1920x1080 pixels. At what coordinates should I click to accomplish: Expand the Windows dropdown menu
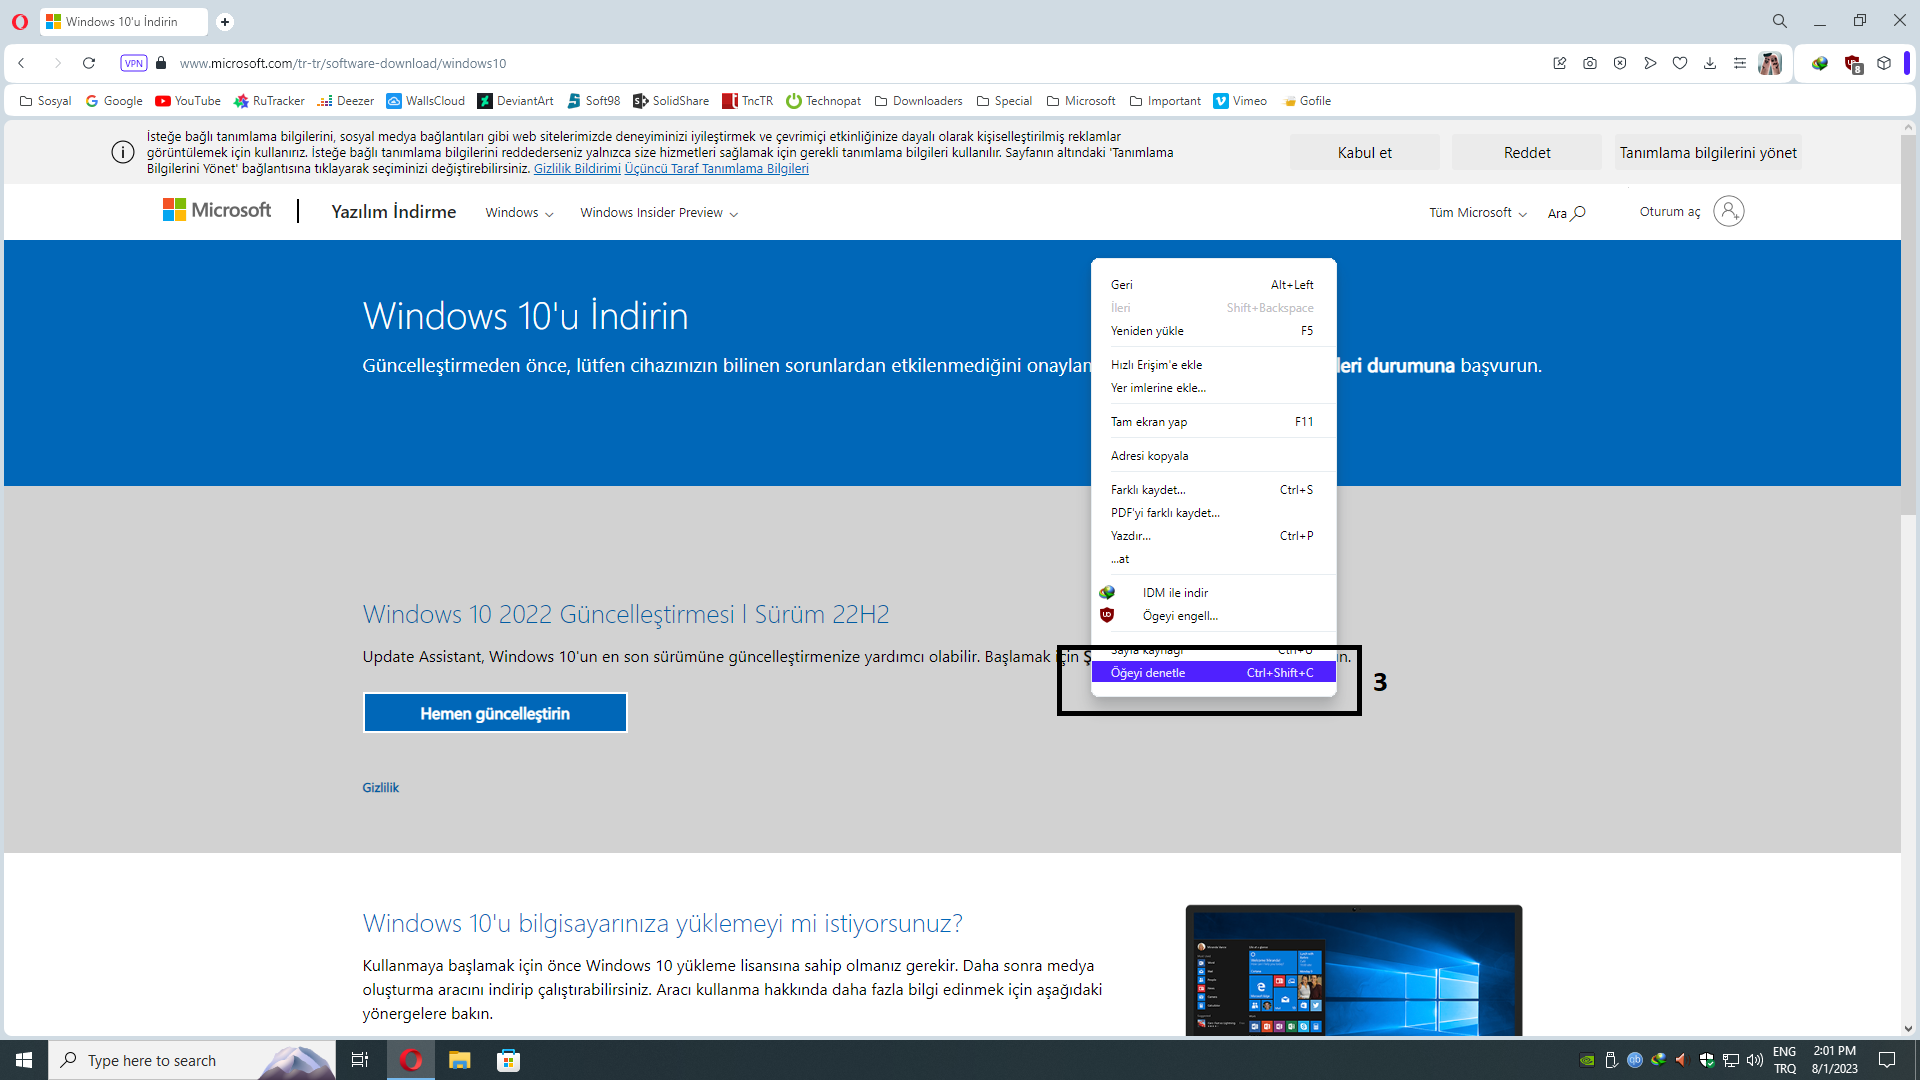[x=519, y=213]
